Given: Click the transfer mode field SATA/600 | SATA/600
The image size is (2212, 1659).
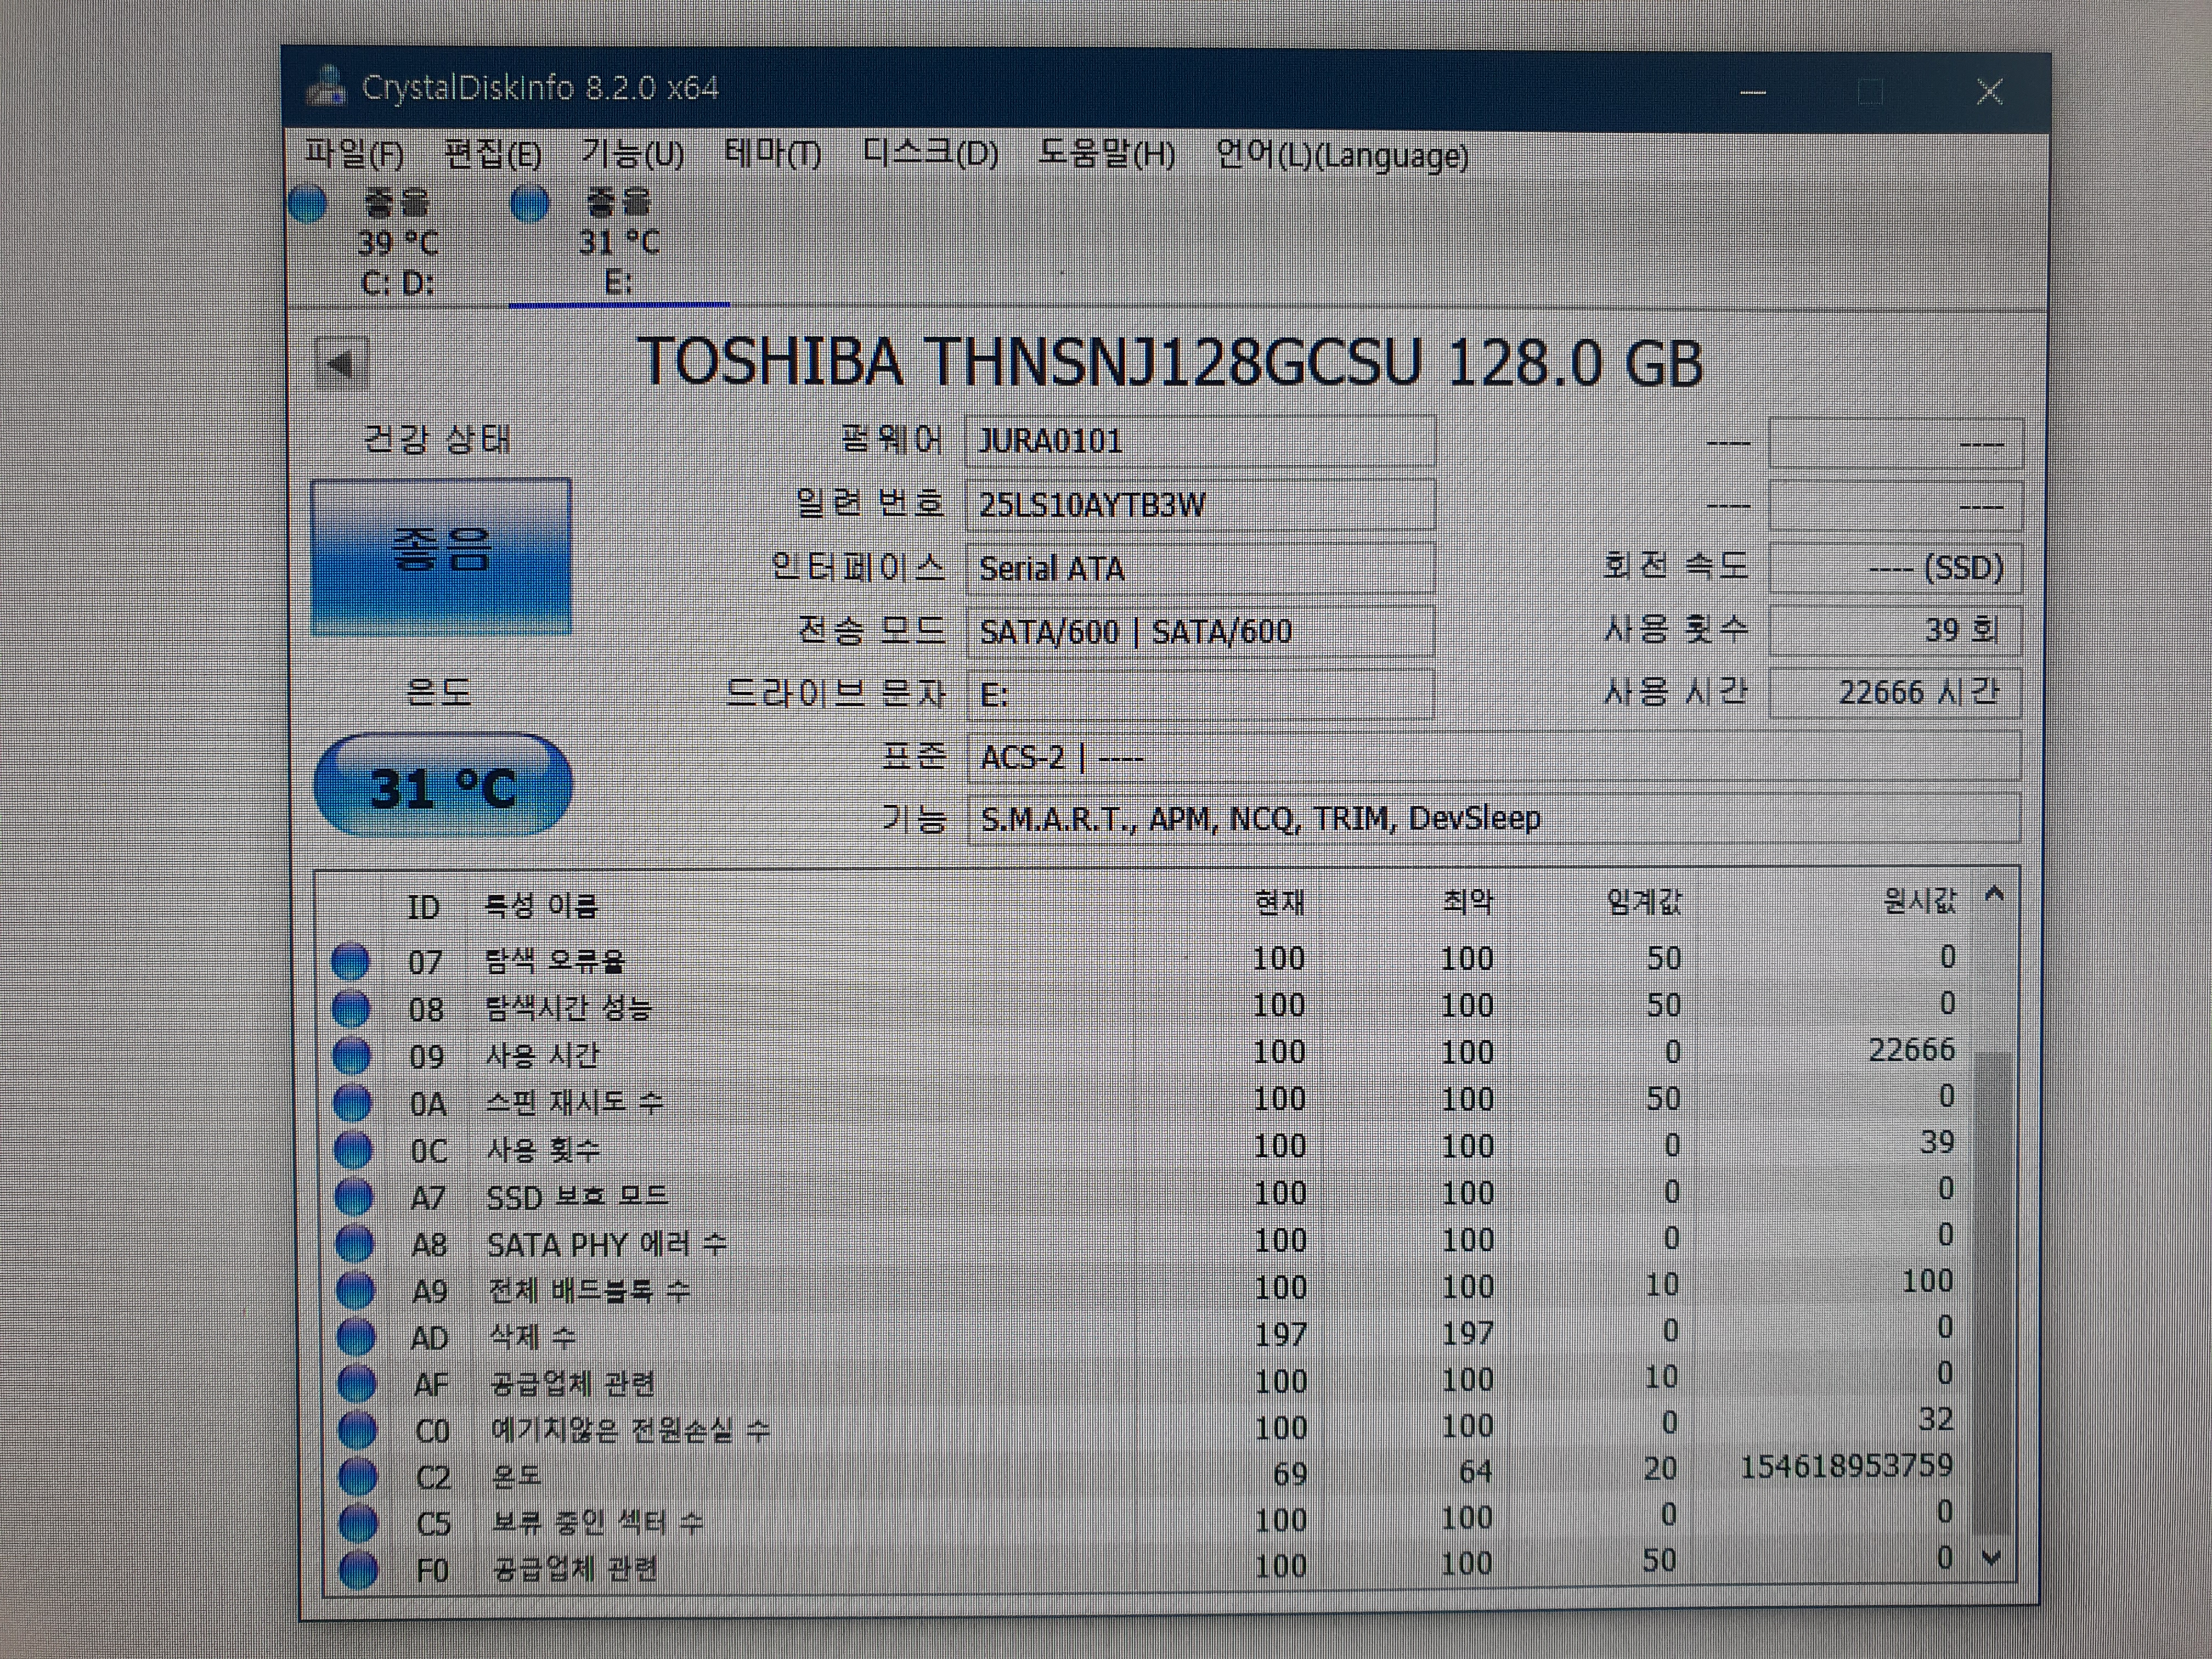Looking at the screenshot, I should [1200, 631].
